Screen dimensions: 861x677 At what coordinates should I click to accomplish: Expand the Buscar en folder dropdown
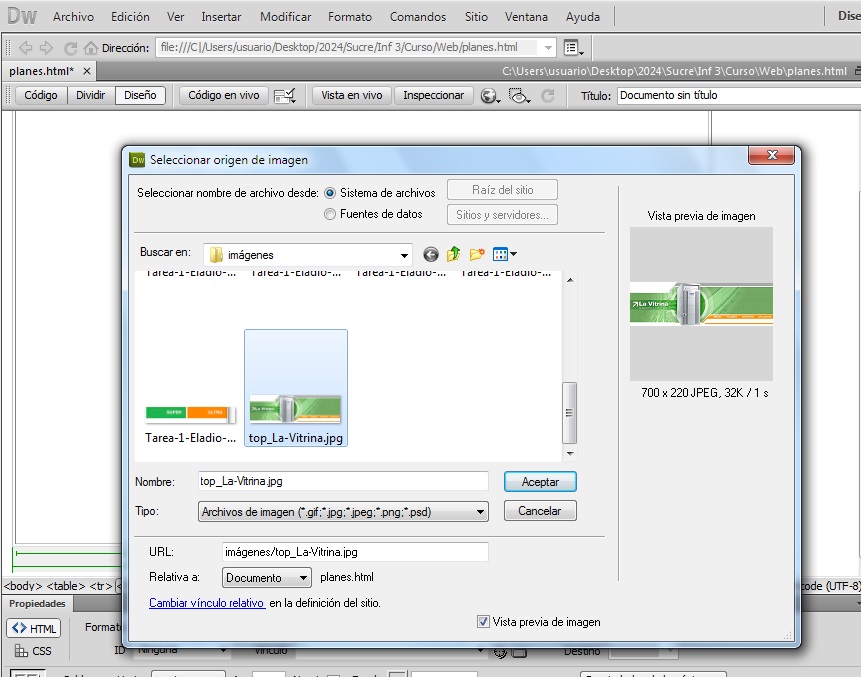(x=404, y=255)
